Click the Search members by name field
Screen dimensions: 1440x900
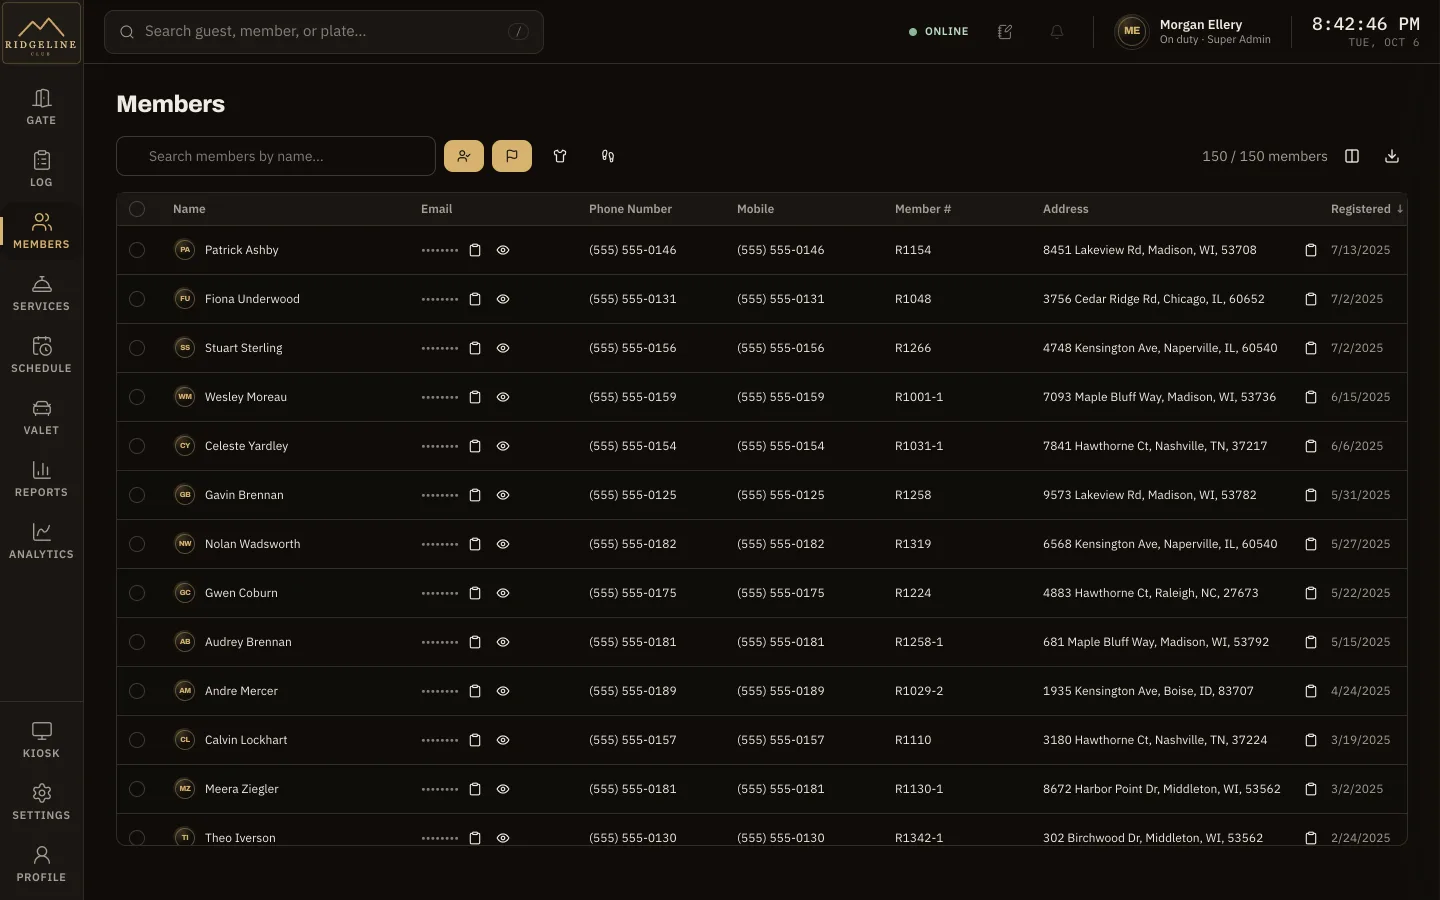pyautogui.click(x=276, y=156)
